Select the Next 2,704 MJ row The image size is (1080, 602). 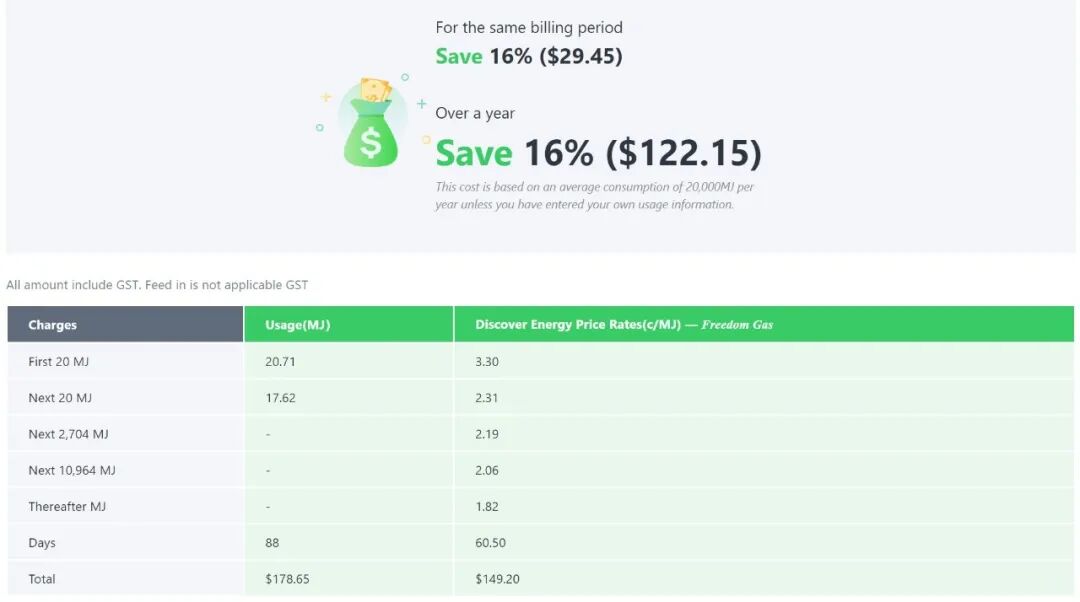541,434
